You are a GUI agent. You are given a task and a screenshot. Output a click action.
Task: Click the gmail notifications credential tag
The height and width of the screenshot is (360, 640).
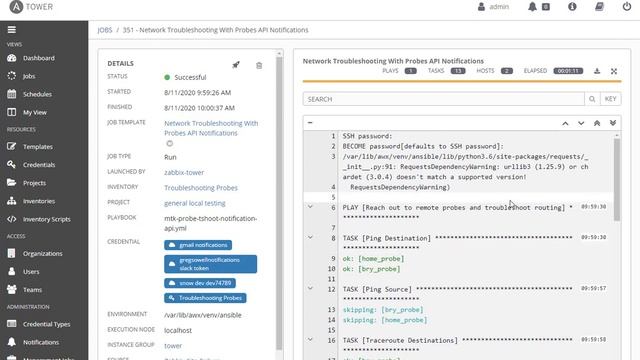pos(198,245)
